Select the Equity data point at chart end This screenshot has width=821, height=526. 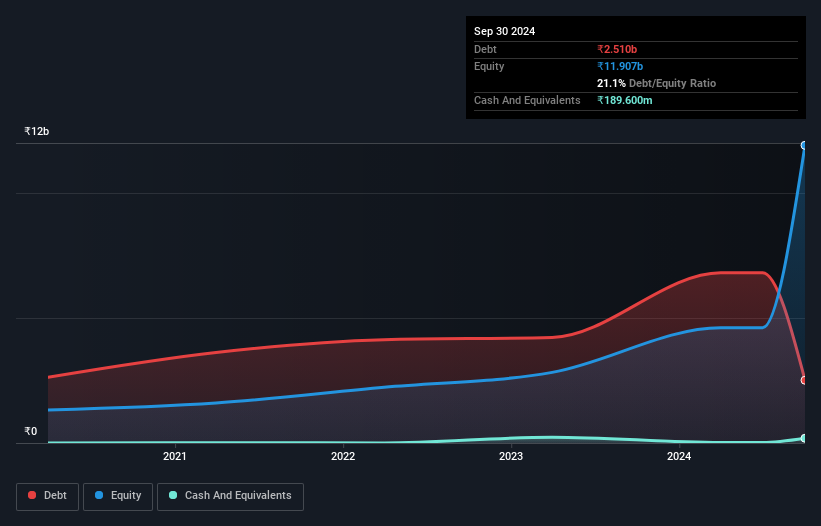(x=804, y=146)
